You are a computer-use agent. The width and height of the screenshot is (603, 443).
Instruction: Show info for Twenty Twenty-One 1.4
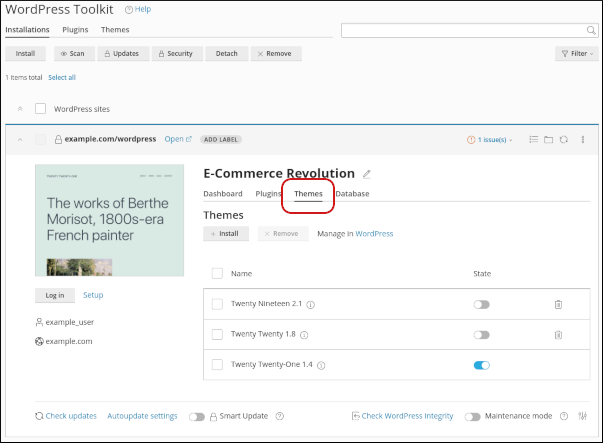[x=321, y=365]
